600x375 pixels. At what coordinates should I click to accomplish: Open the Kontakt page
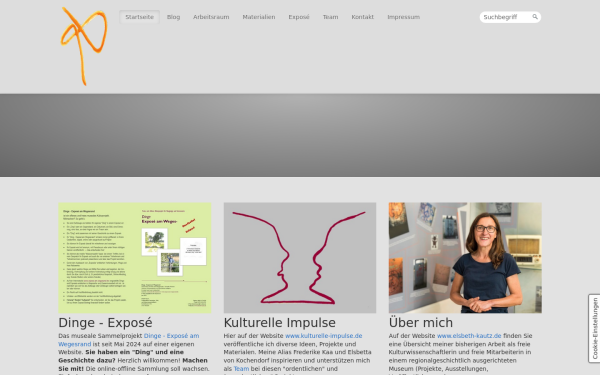pyautogui.click(x=362, y=17)
